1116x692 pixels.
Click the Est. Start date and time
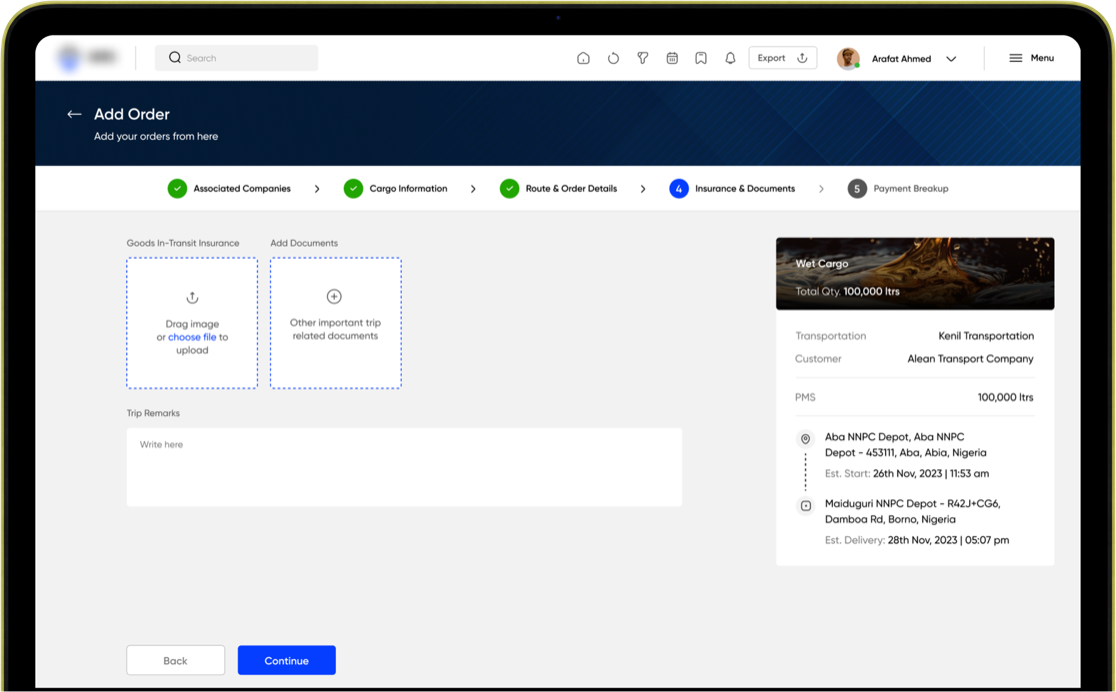(931, 473)
